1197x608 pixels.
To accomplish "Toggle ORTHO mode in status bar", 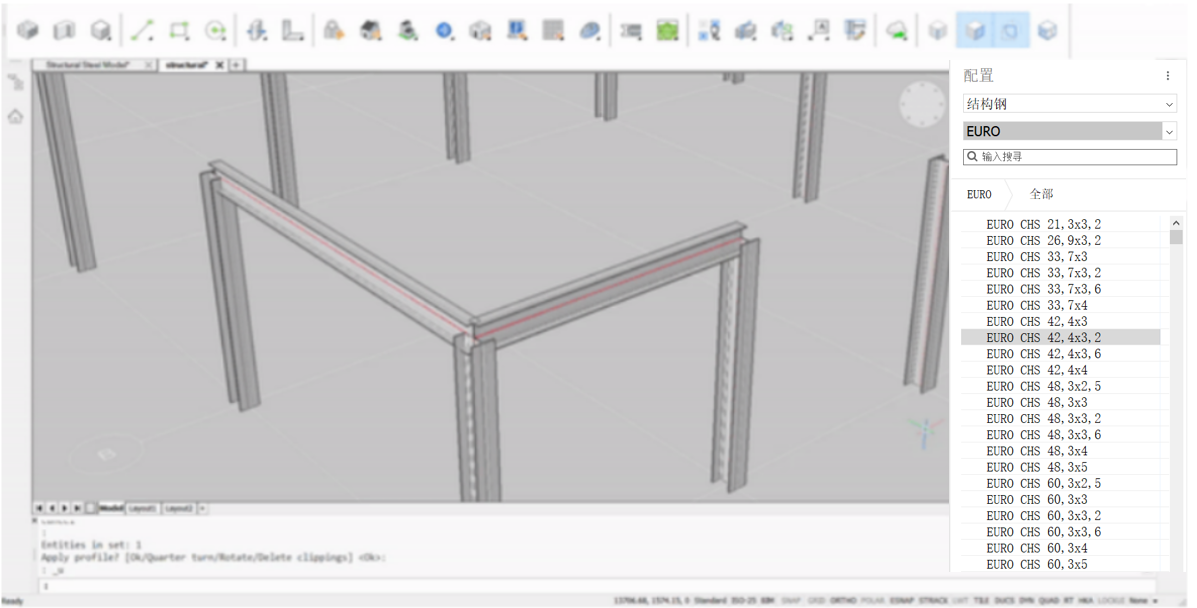I will pyautogui.click(x=843, y=601).
